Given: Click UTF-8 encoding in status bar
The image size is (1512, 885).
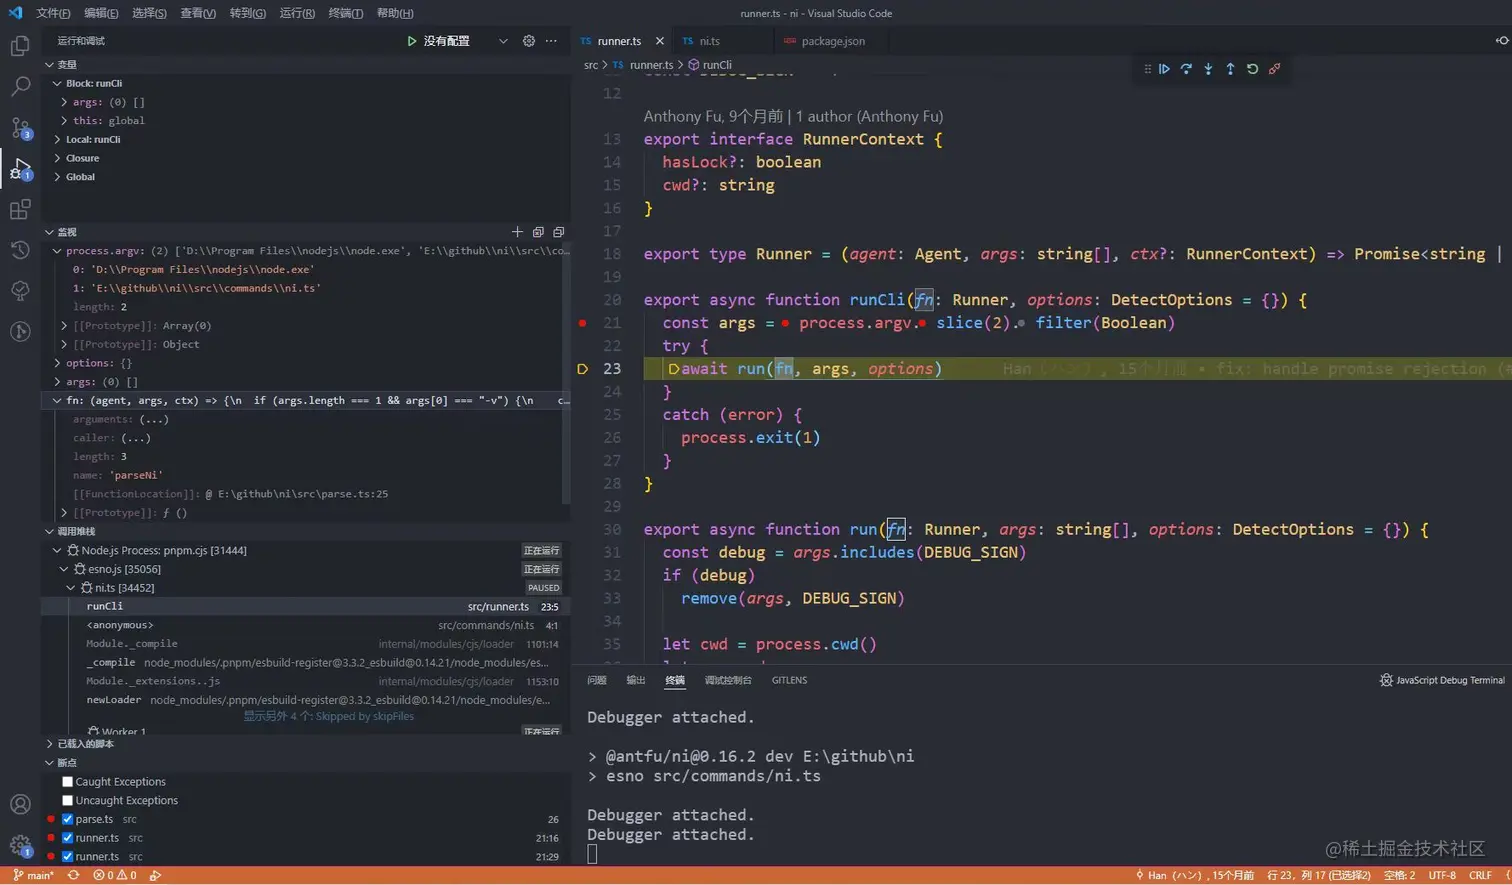Looking at the screenshot, I should point(1442,875).
